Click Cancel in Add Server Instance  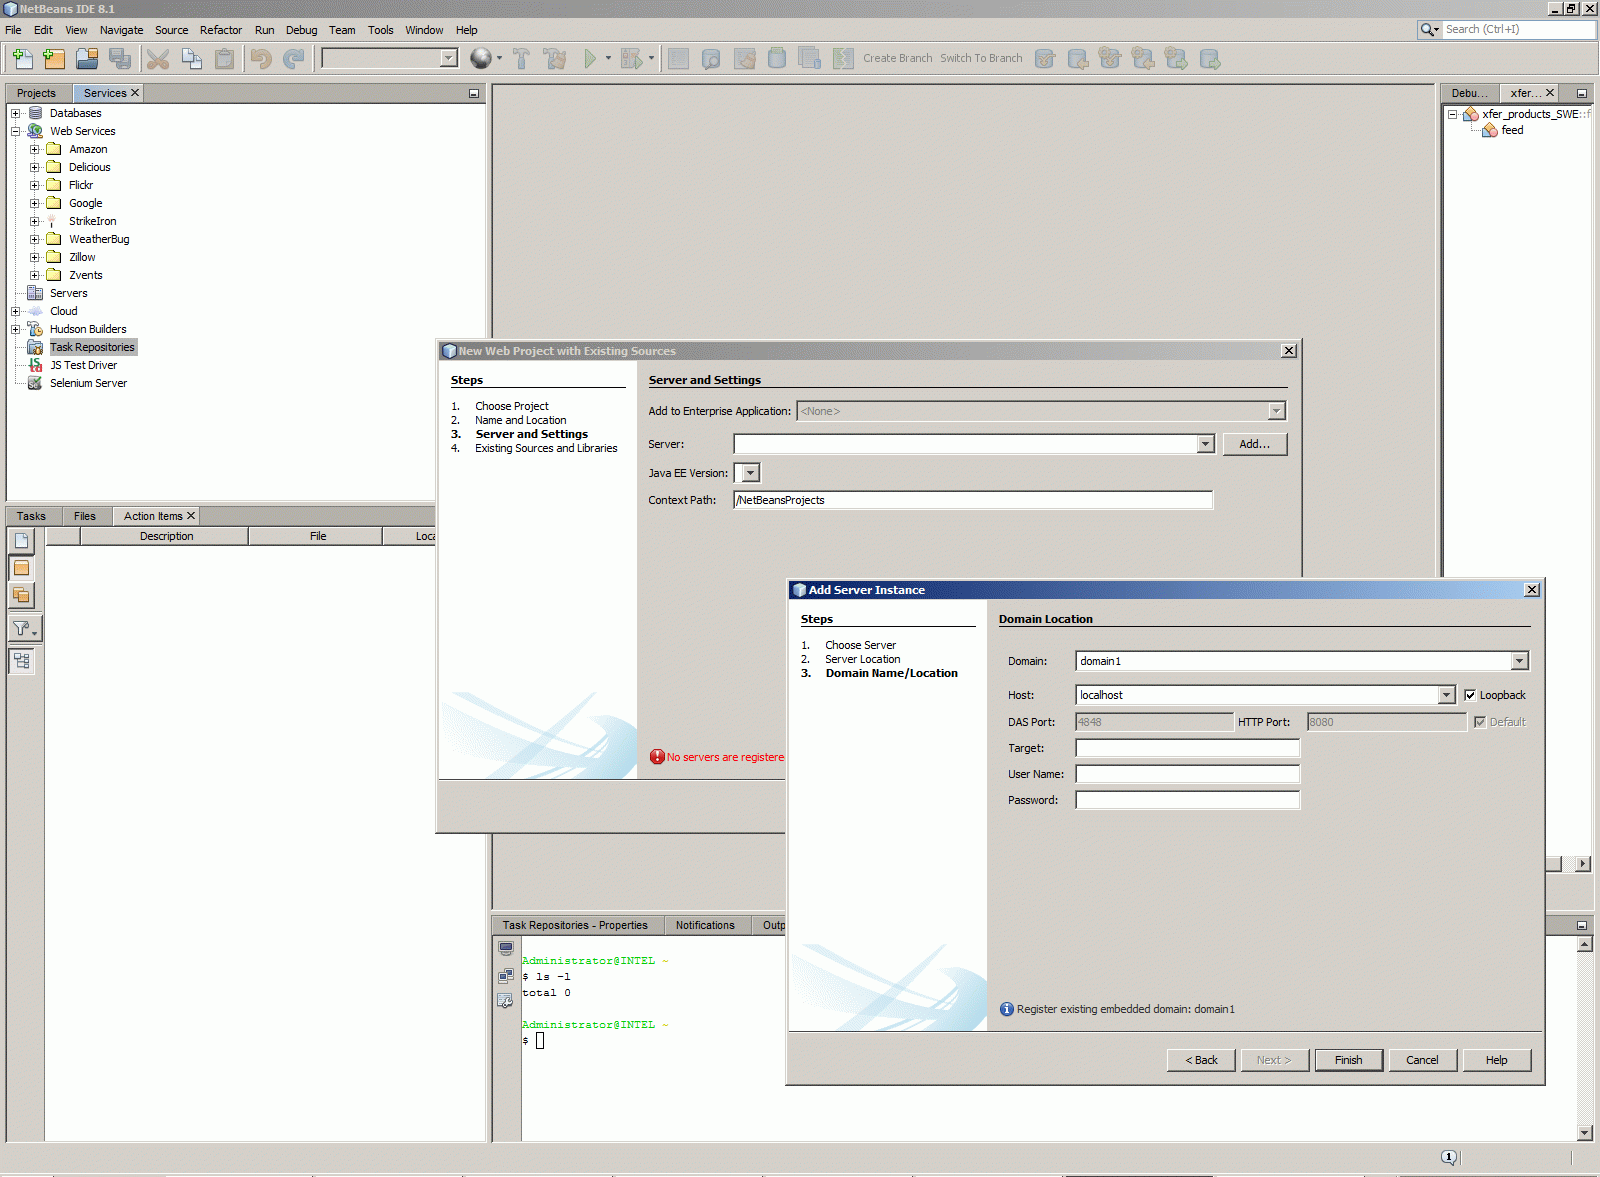[1422, 1060]
